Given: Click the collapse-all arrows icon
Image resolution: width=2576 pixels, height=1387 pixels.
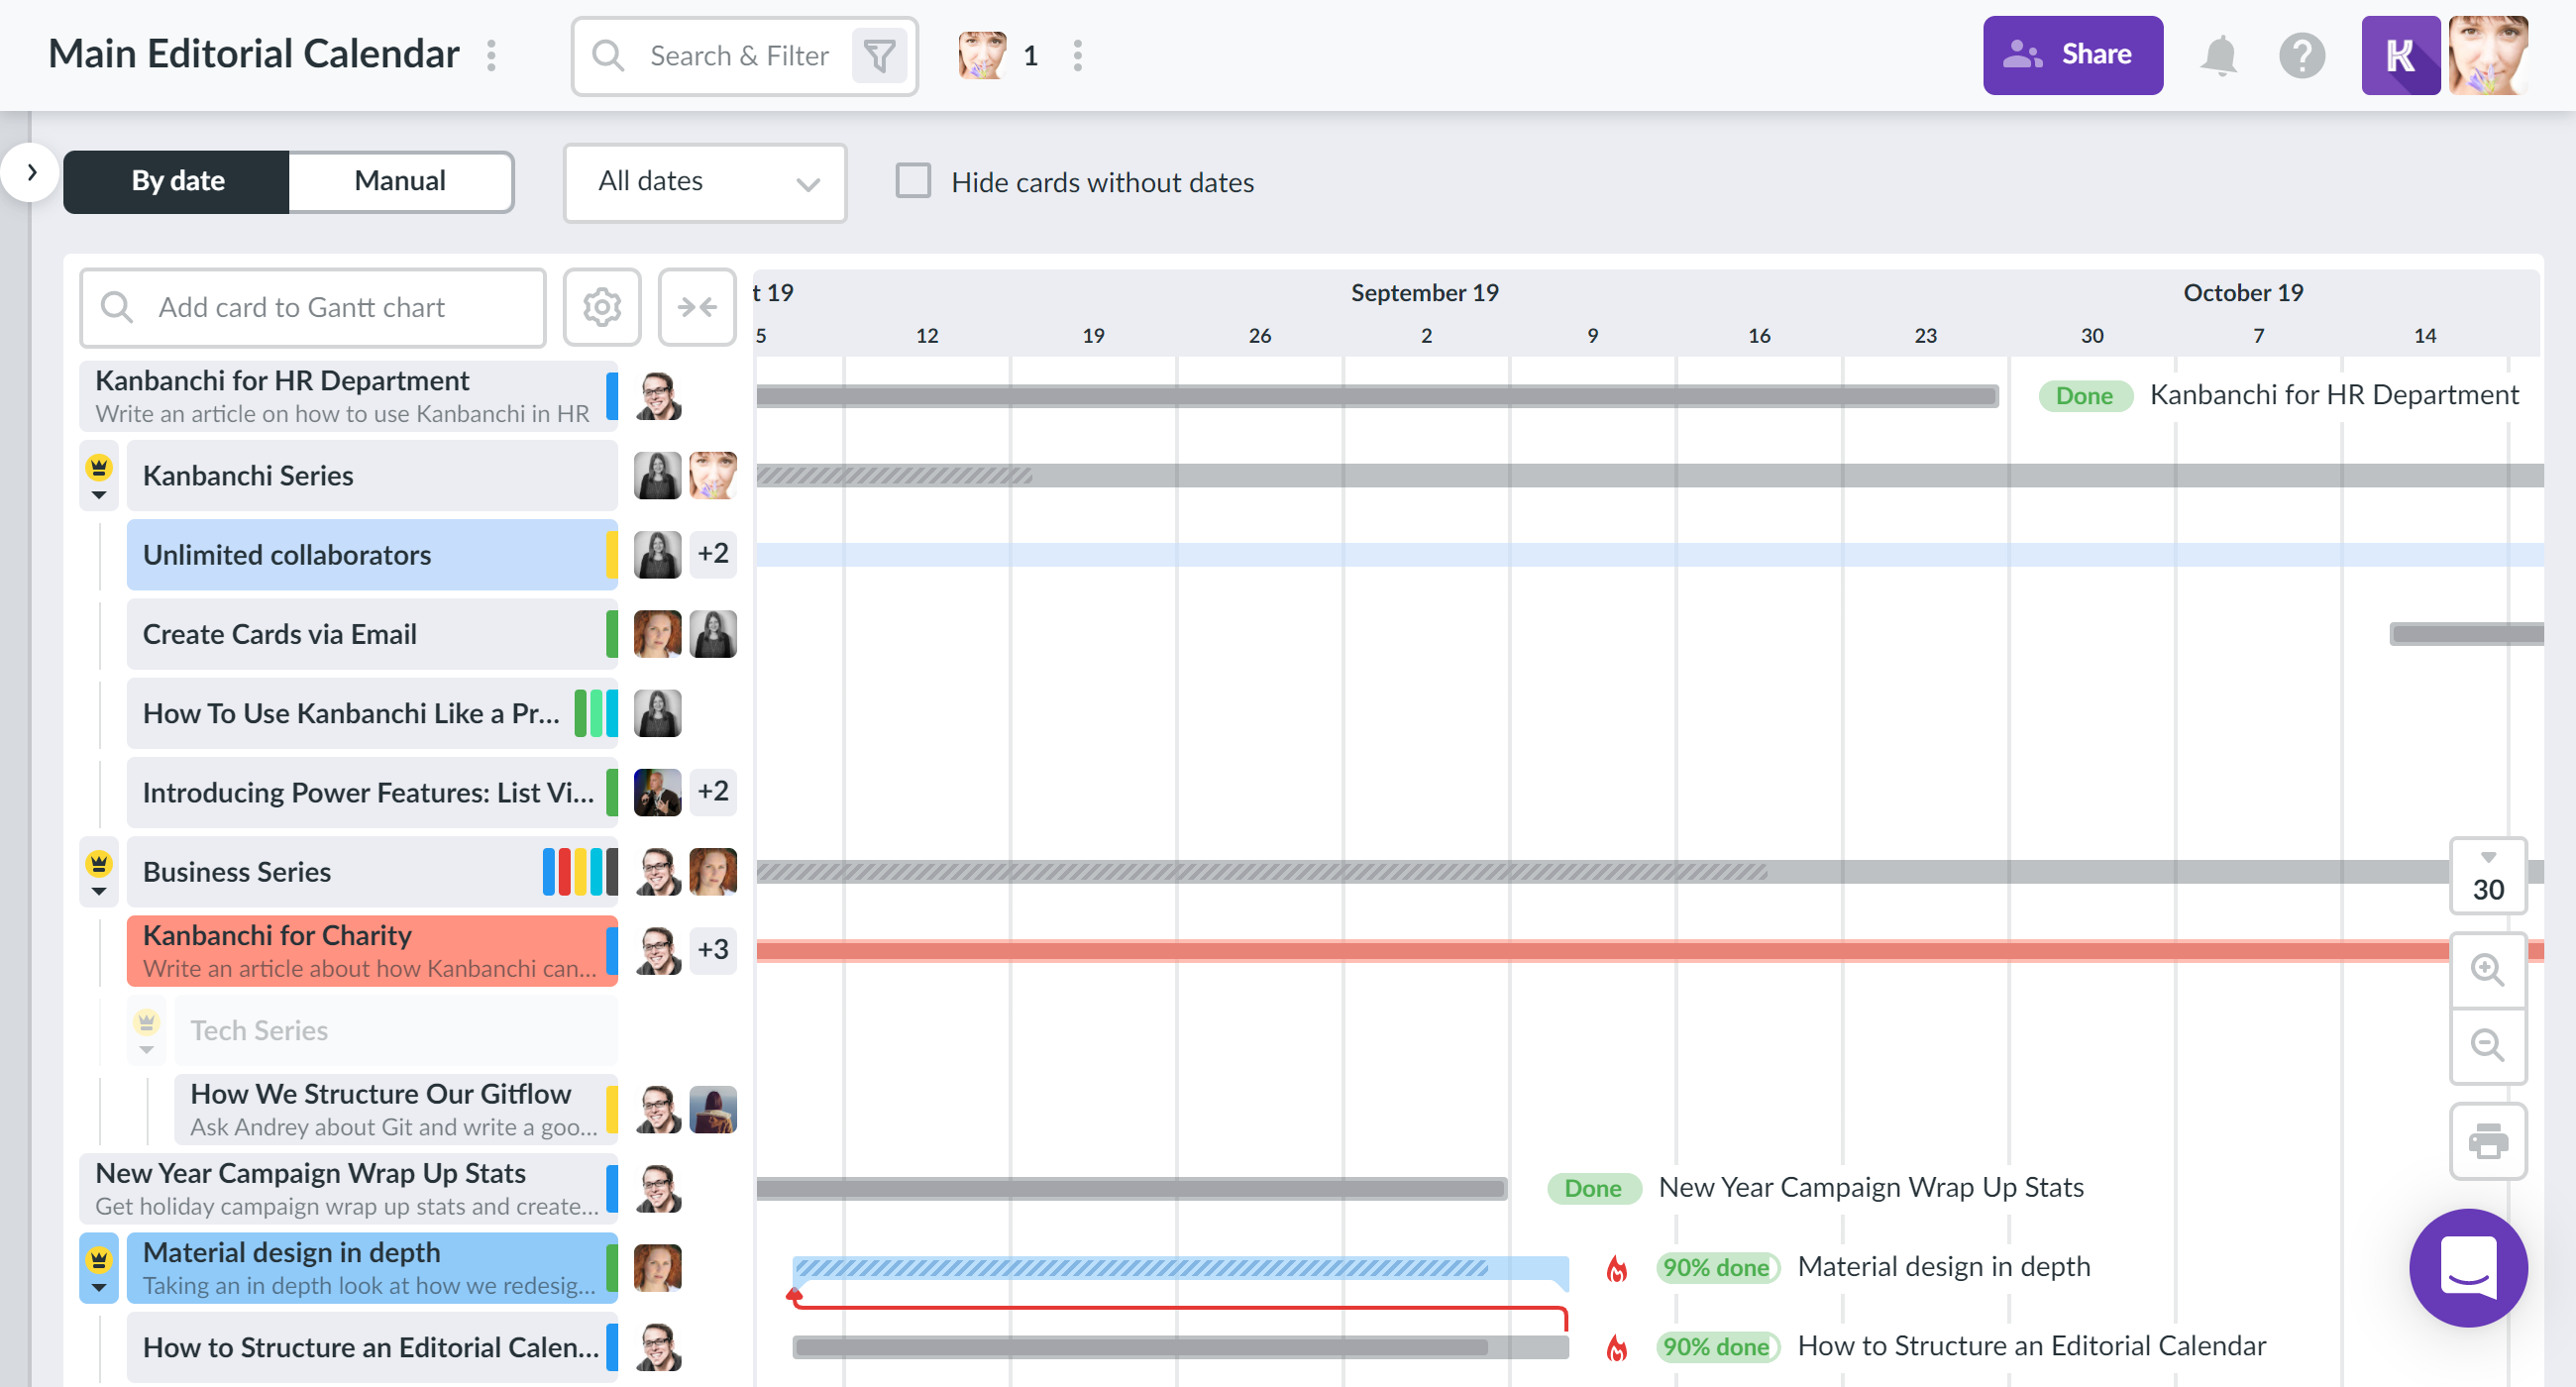Looking at the screenshot, I should click(697, 307).
